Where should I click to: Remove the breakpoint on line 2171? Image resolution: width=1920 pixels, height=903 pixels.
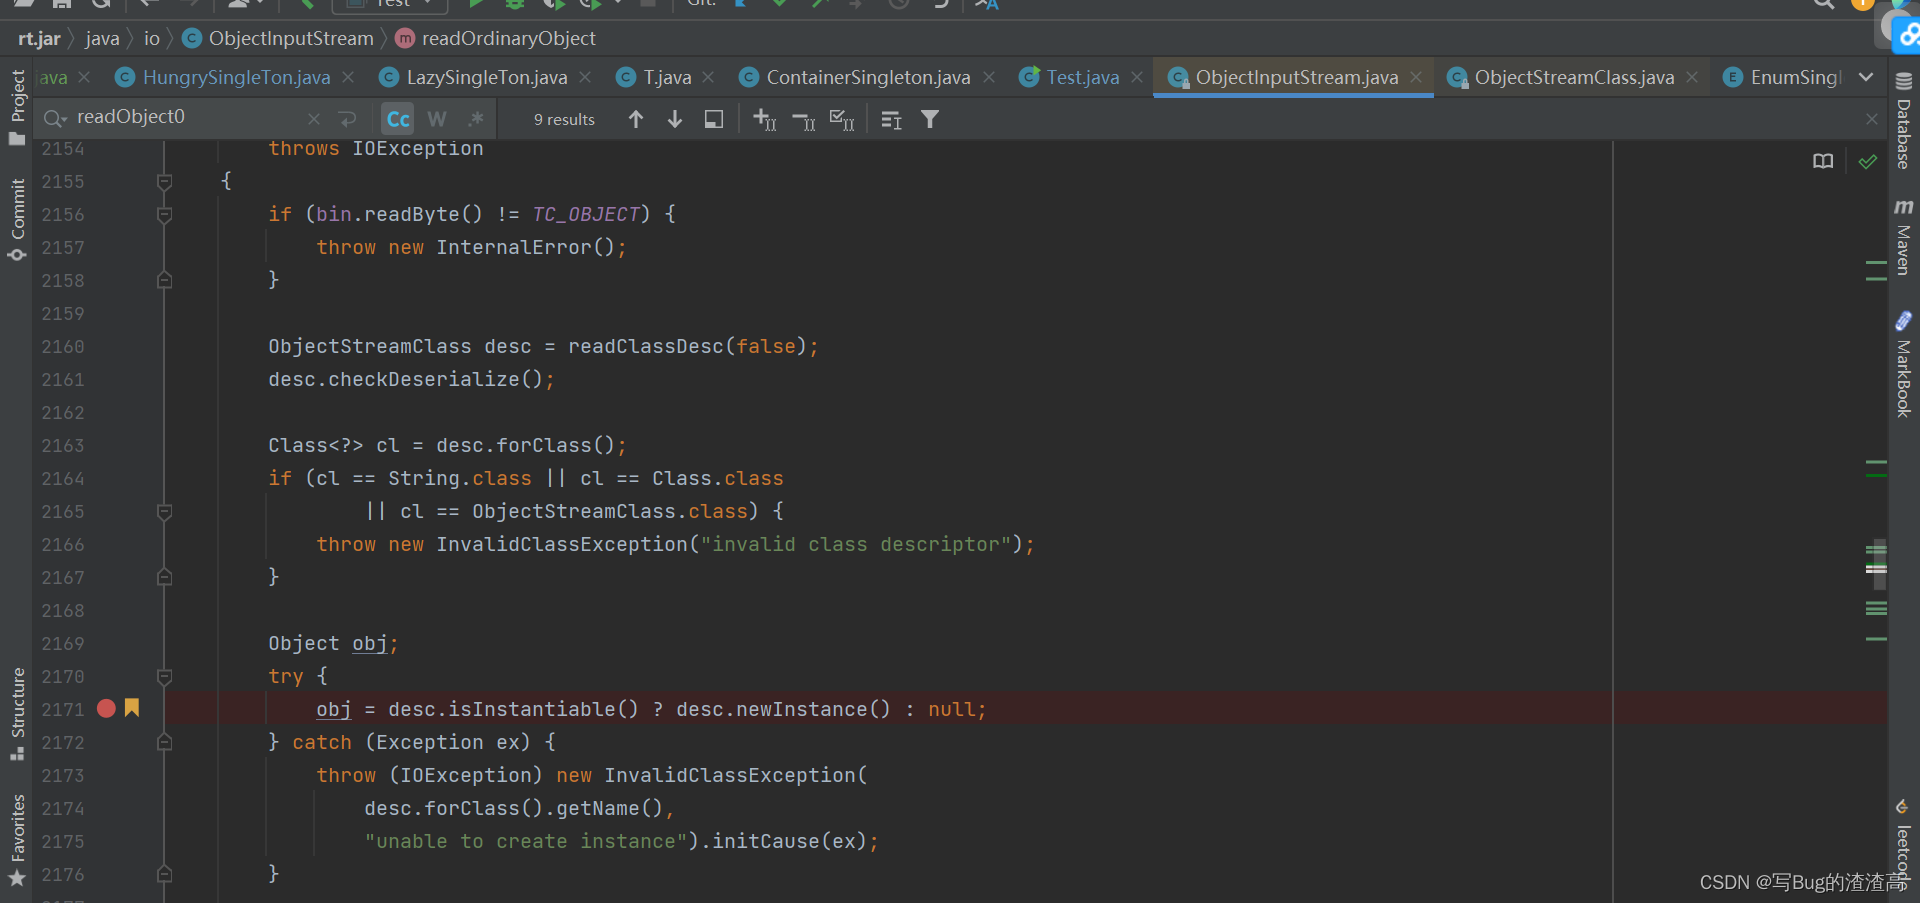click(x=106, y=708)
